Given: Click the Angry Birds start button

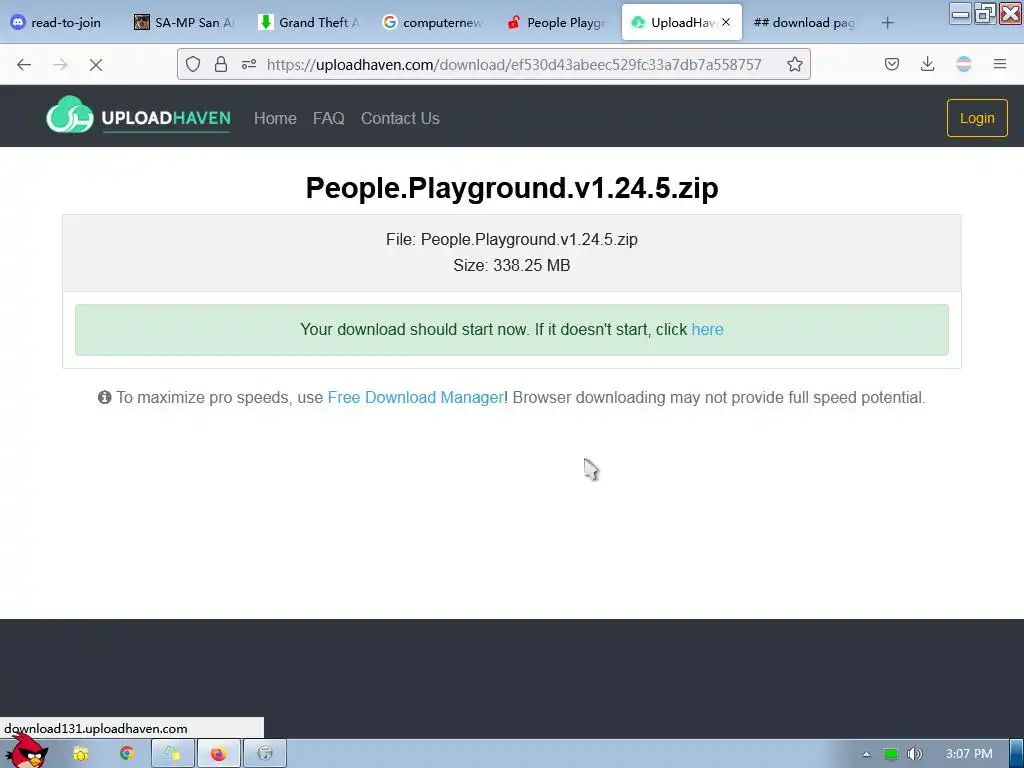Looking at the screenshot, I should (26, 752).
